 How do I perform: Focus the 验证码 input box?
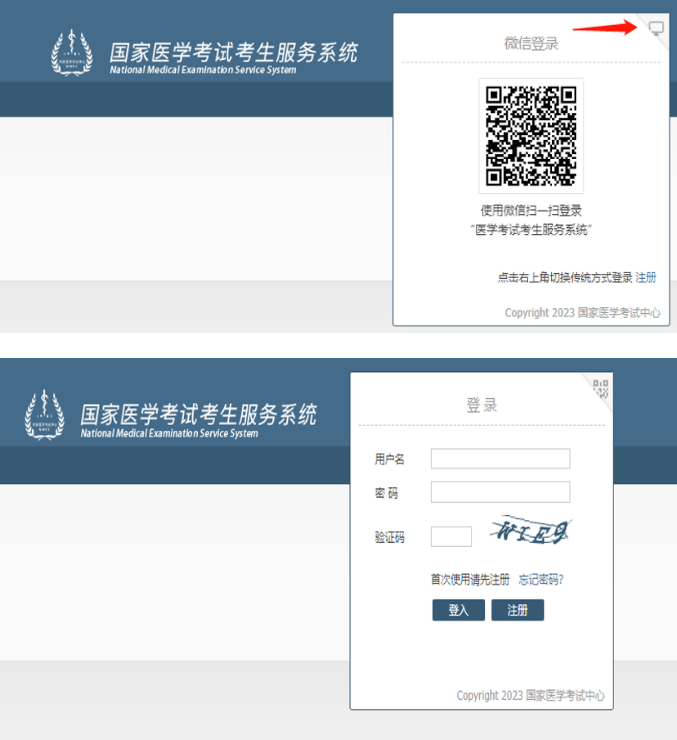click(451, 537)
